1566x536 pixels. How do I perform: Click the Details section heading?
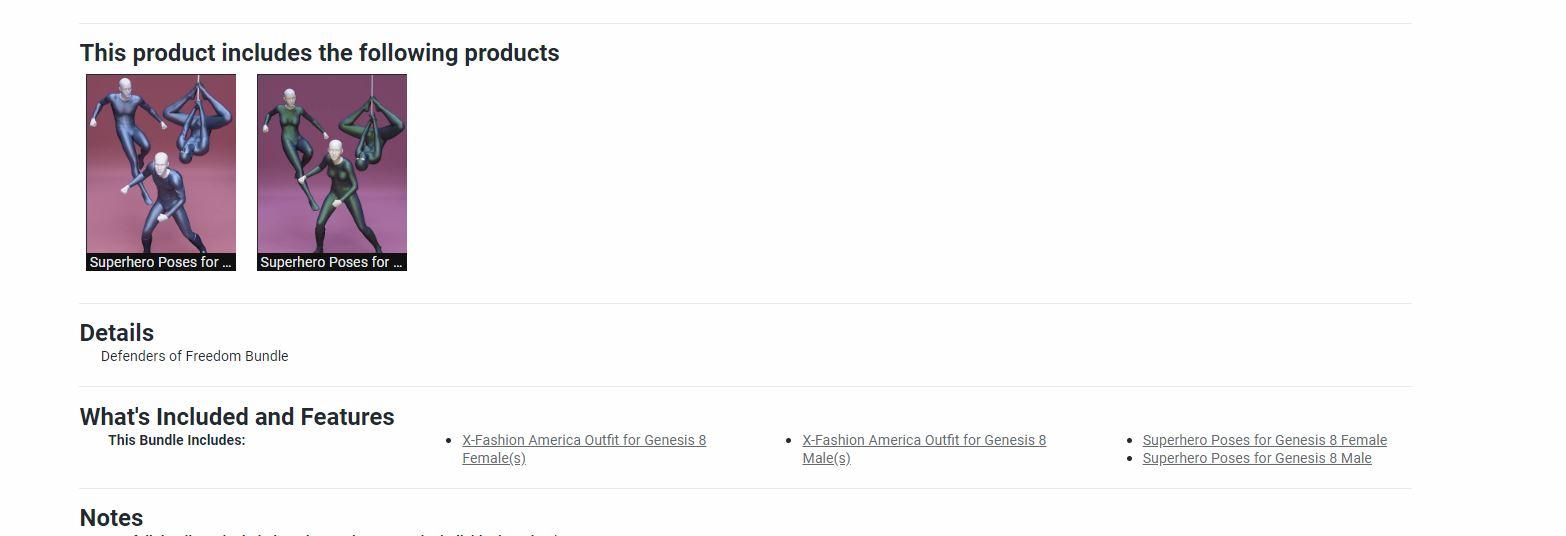(x=117, y=333)
